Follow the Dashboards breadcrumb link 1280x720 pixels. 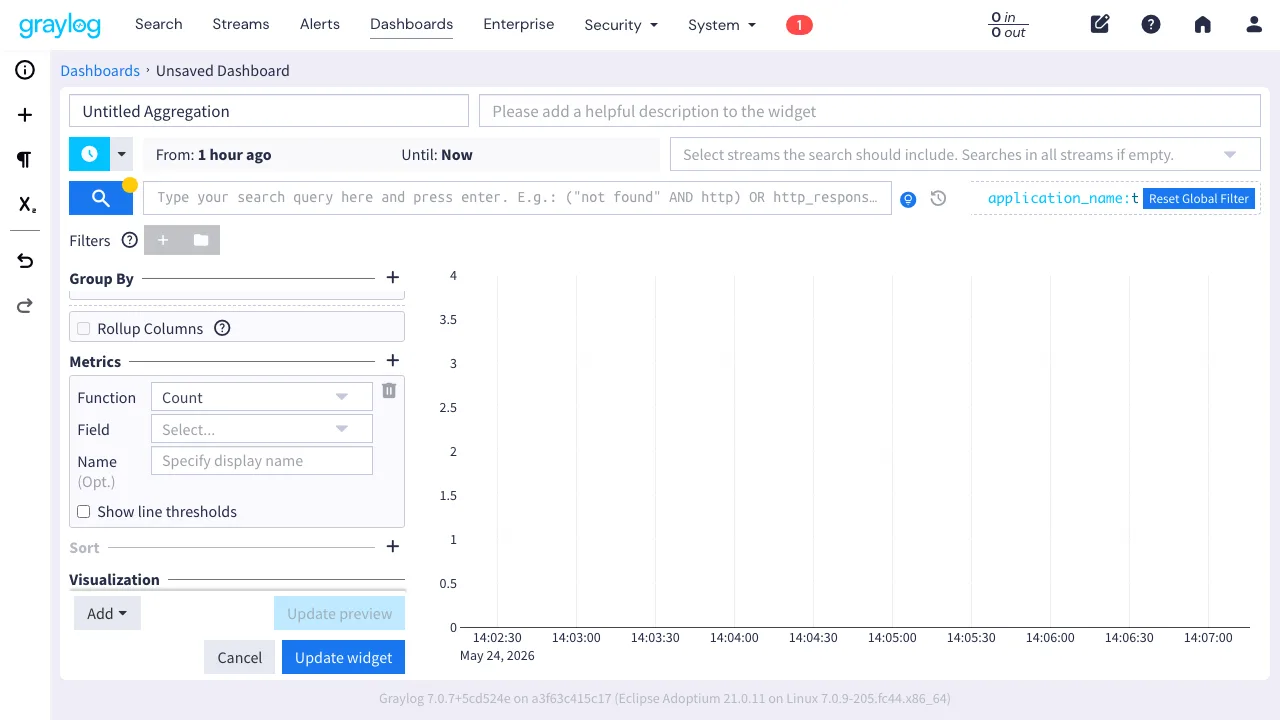[100, 71]
